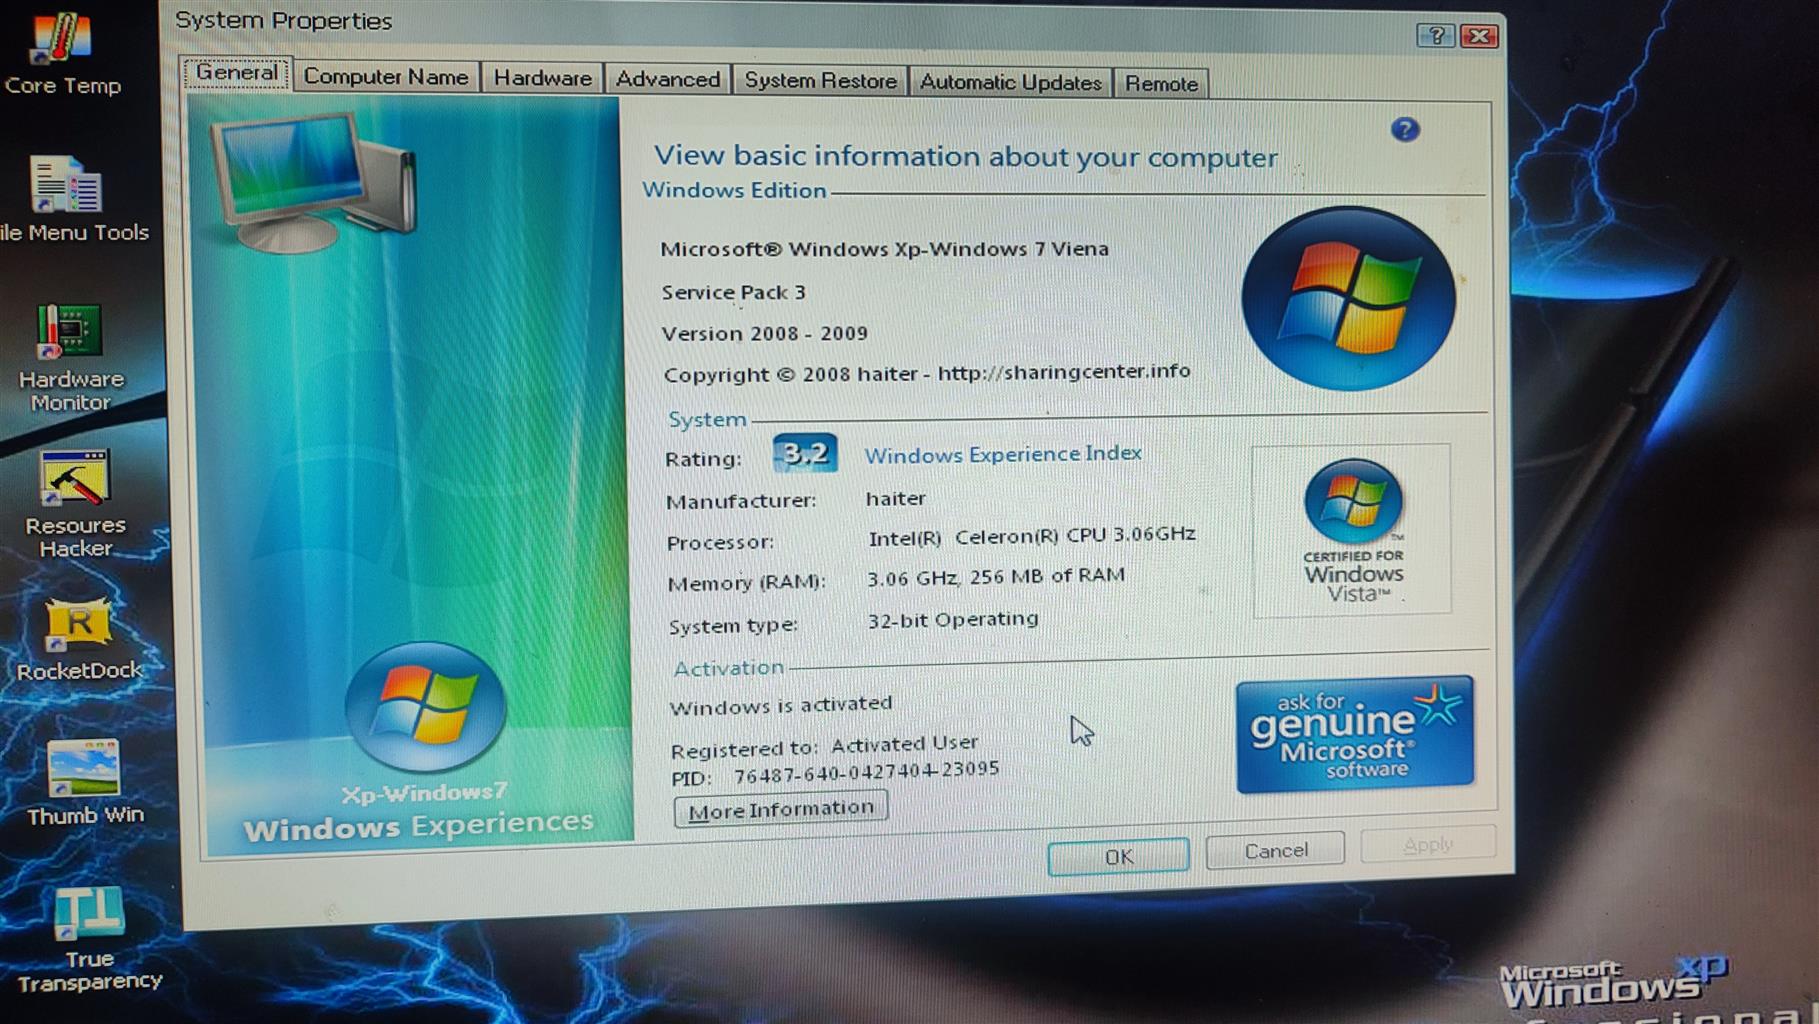Open the Automatic Updates tab
1819x1024 pixels.
click(x=1010, y=82)
